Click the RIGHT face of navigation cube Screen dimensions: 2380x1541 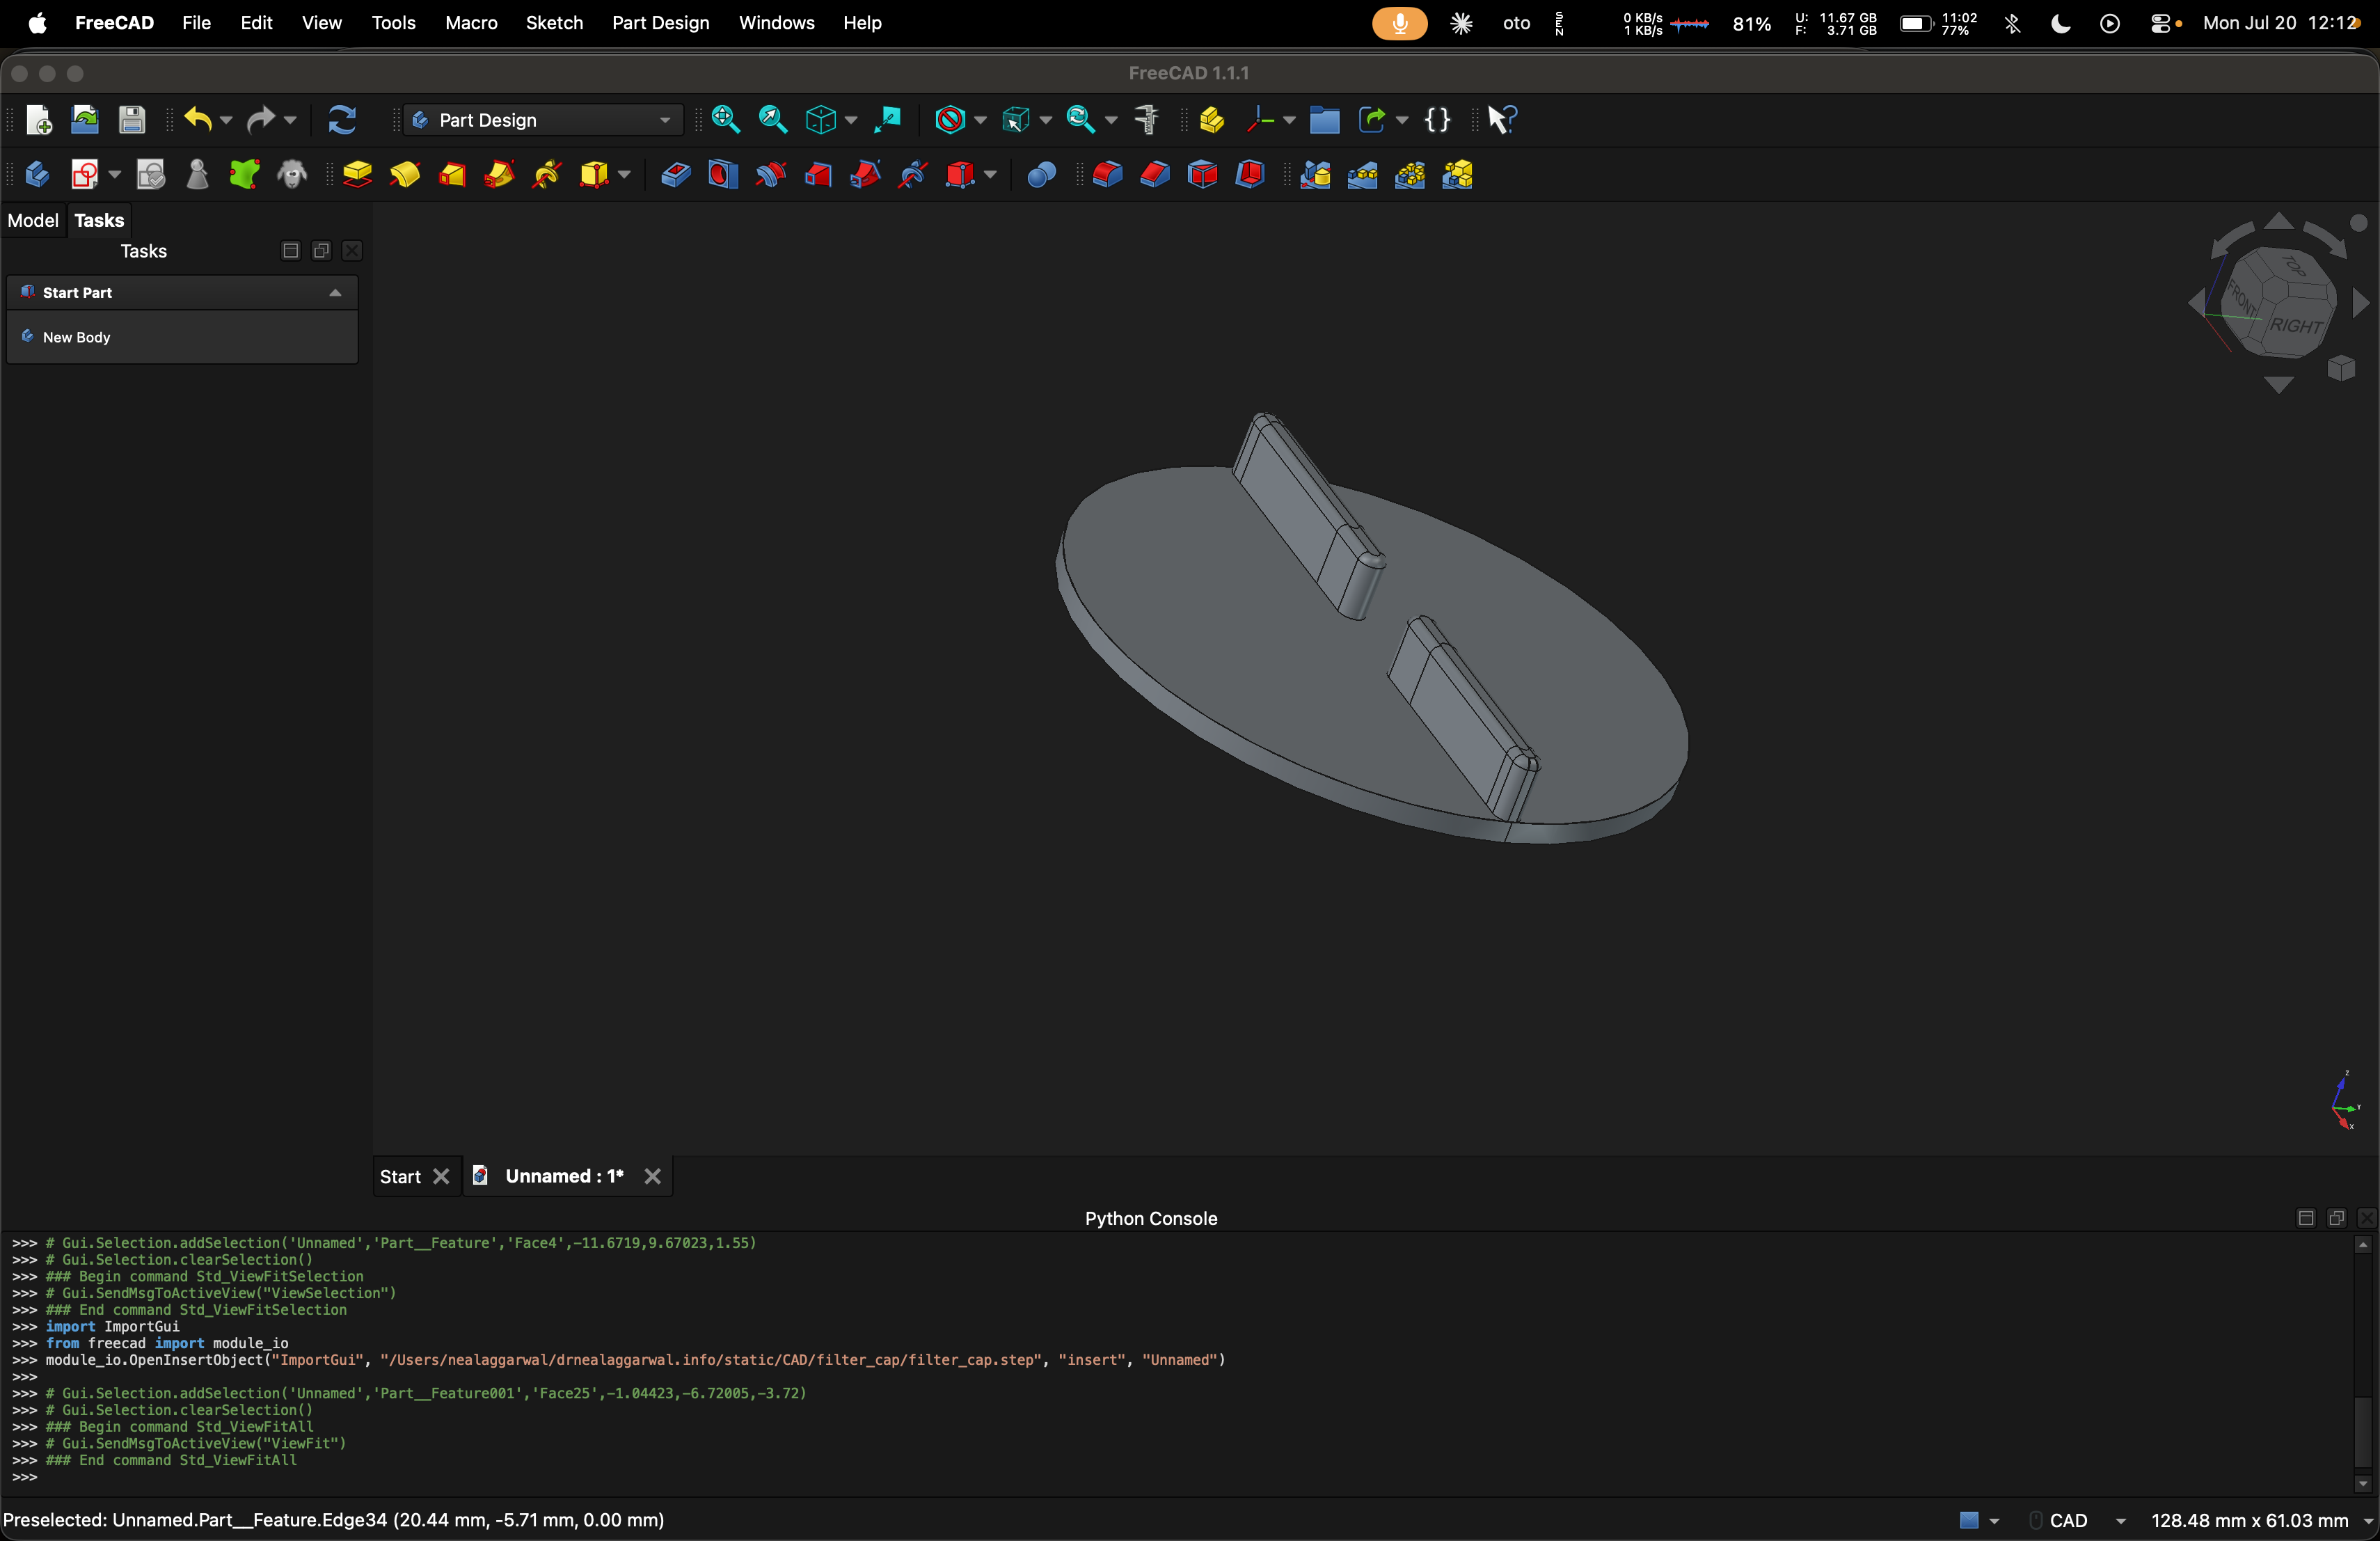pos(2295,326)
